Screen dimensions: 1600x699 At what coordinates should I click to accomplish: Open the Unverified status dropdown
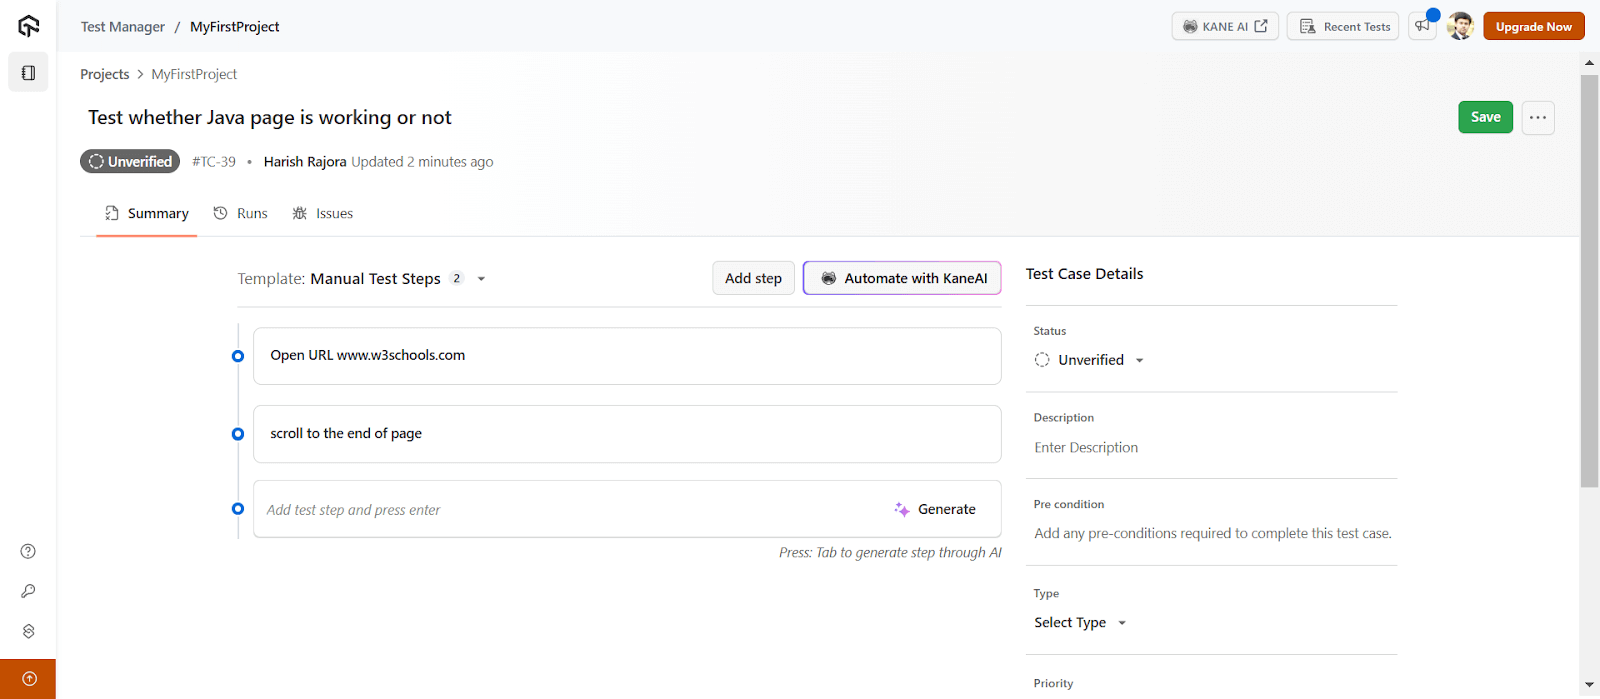pyautogui.click(x=1090, y=360)
